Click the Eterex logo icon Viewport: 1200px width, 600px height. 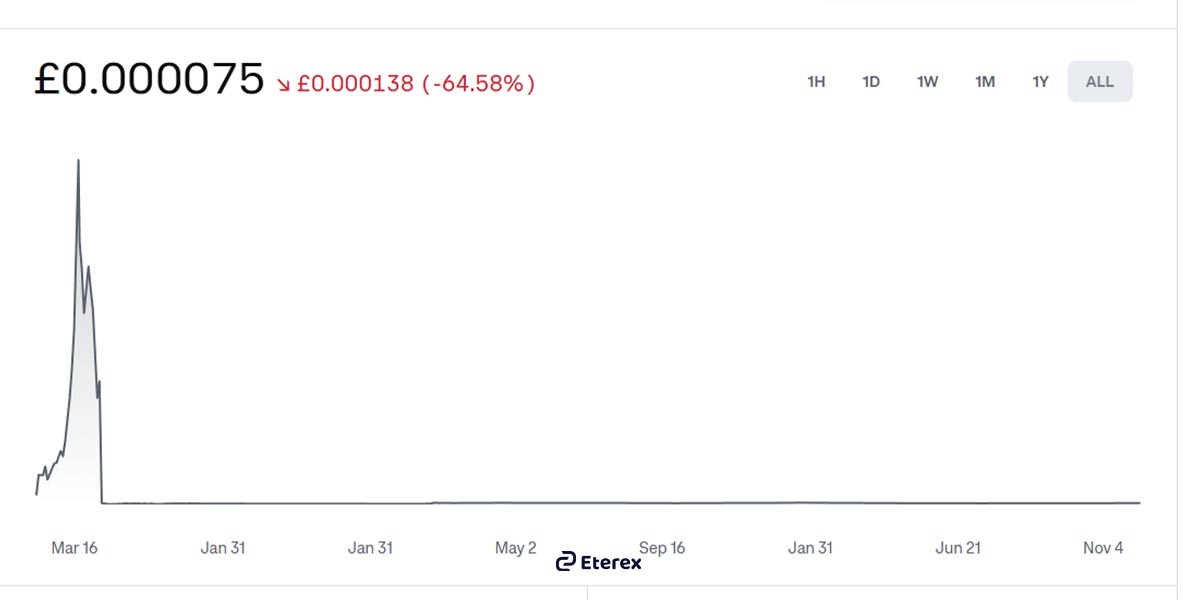pos(566,561)
